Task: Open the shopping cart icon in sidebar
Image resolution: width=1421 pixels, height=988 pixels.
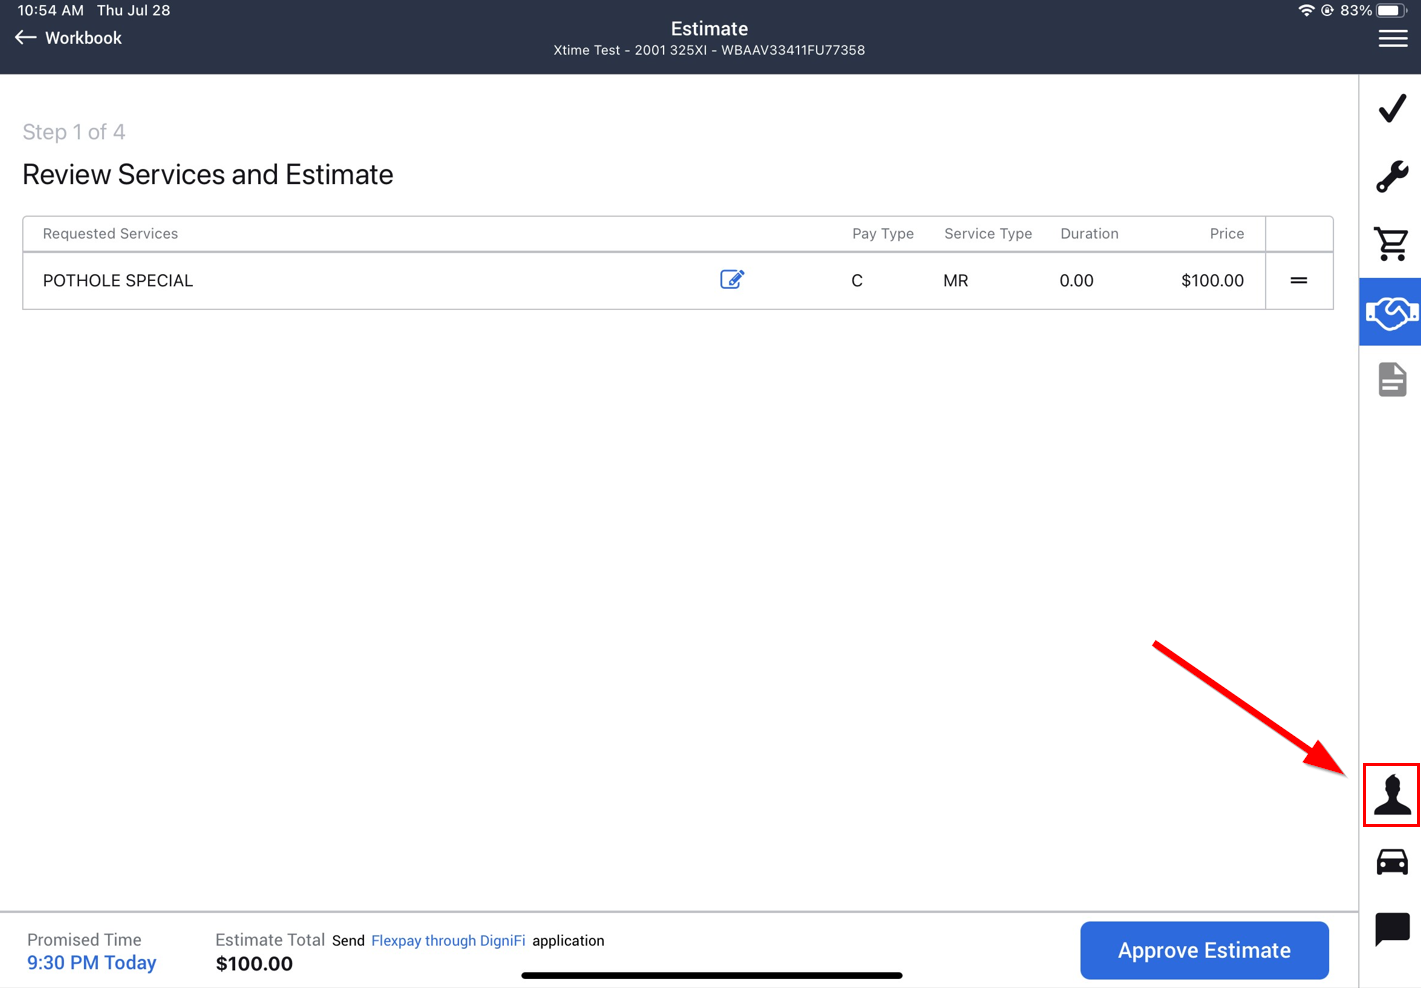Action: [x=1392, y=243]
